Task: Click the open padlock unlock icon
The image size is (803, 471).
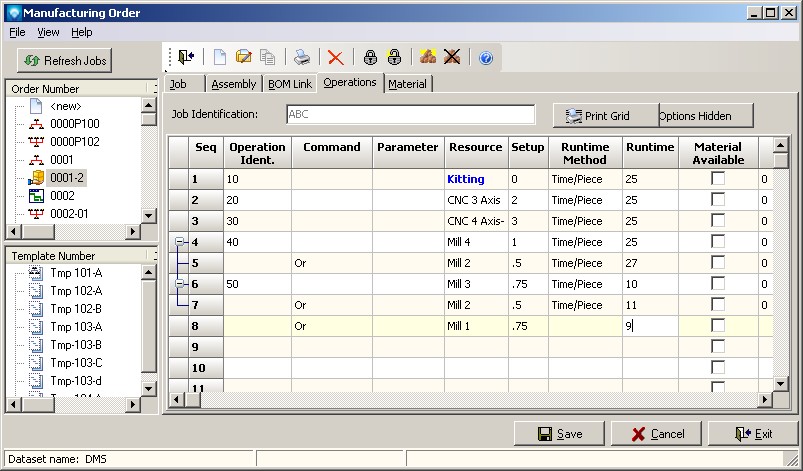Action: (394, 58)
